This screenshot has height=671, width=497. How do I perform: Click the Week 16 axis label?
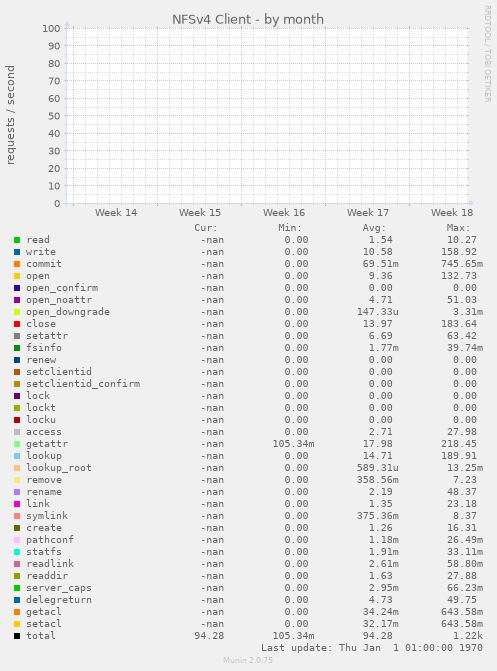(x=284, y=213)
